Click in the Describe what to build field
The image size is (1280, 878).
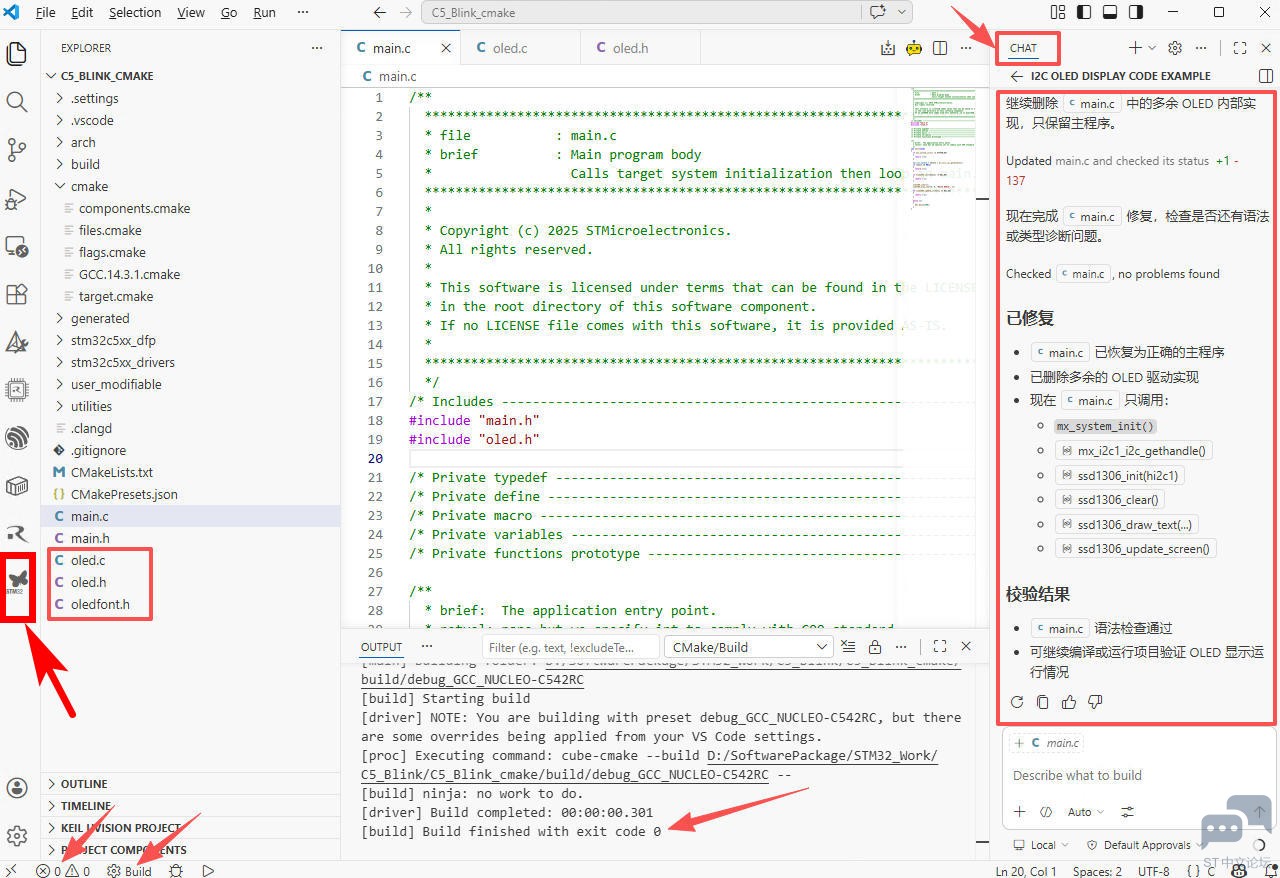1100,775
